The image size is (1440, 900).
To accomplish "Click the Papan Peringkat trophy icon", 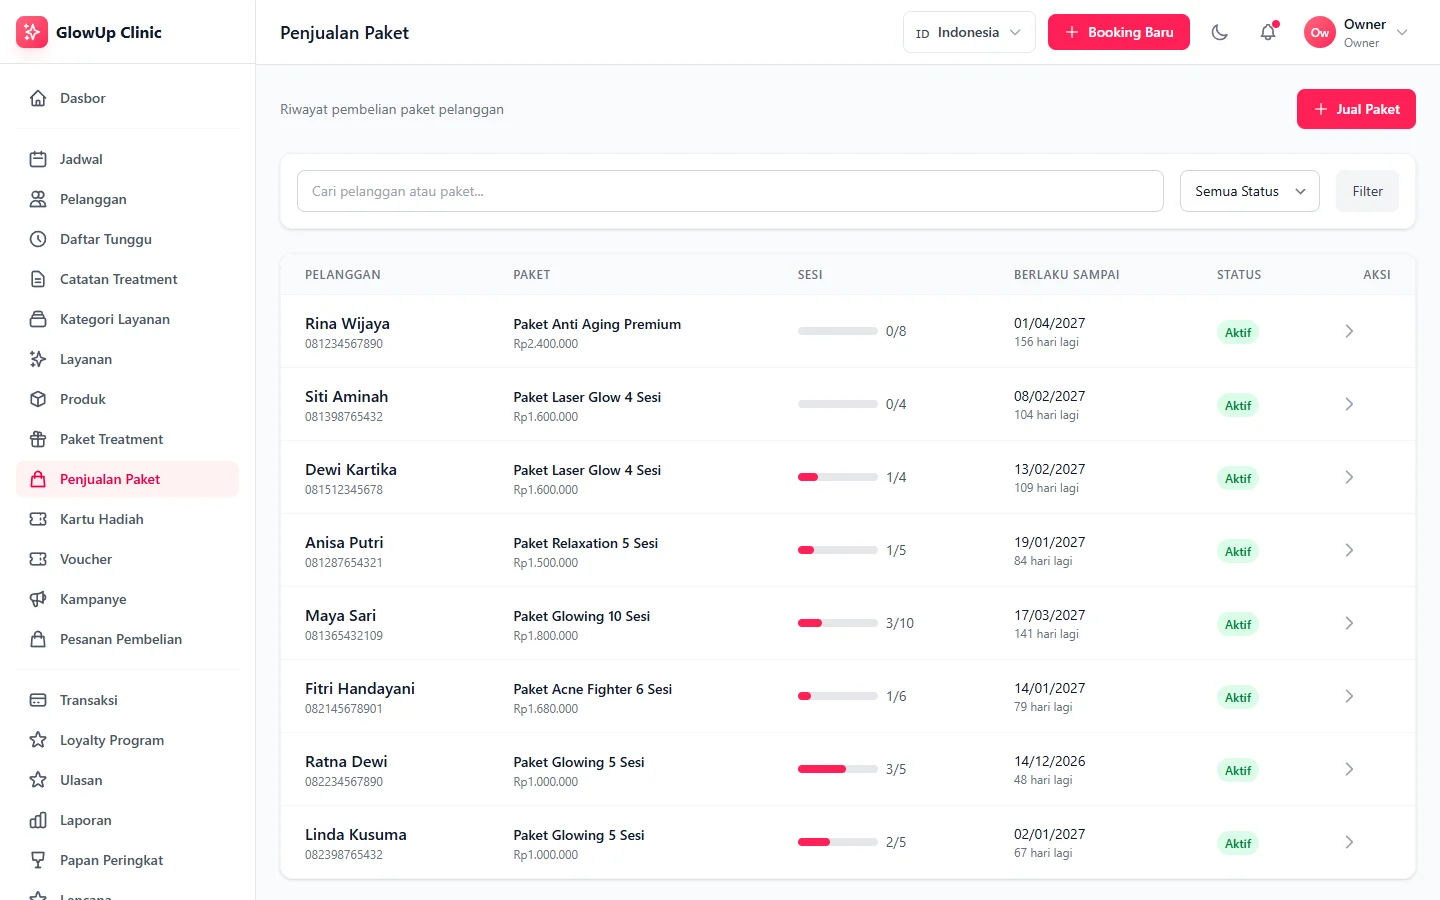I will [38, 860].
